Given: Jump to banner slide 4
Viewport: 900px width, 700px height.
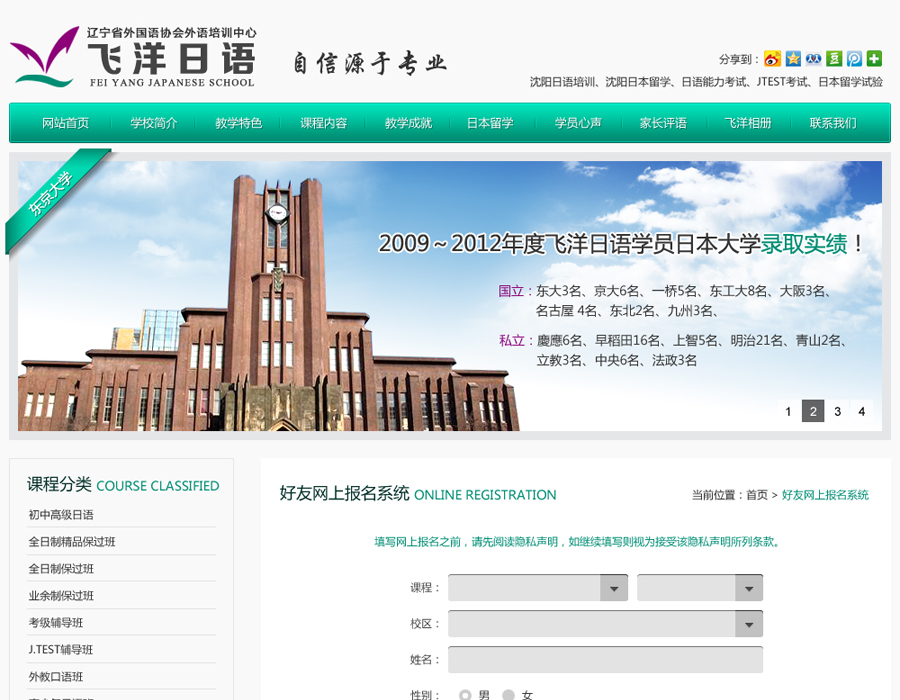Looking at the screenshot, I should [861, 411].
